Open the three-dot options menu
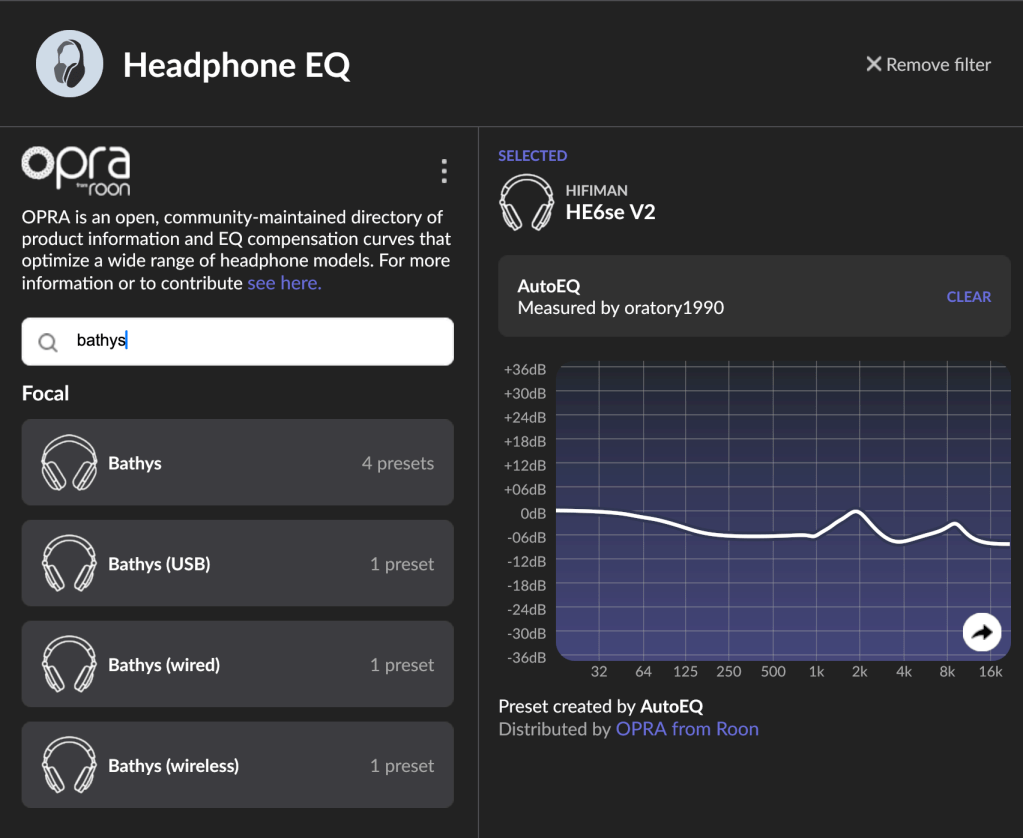The height and width of the screenshot is (838, 1023). point(444,172)
